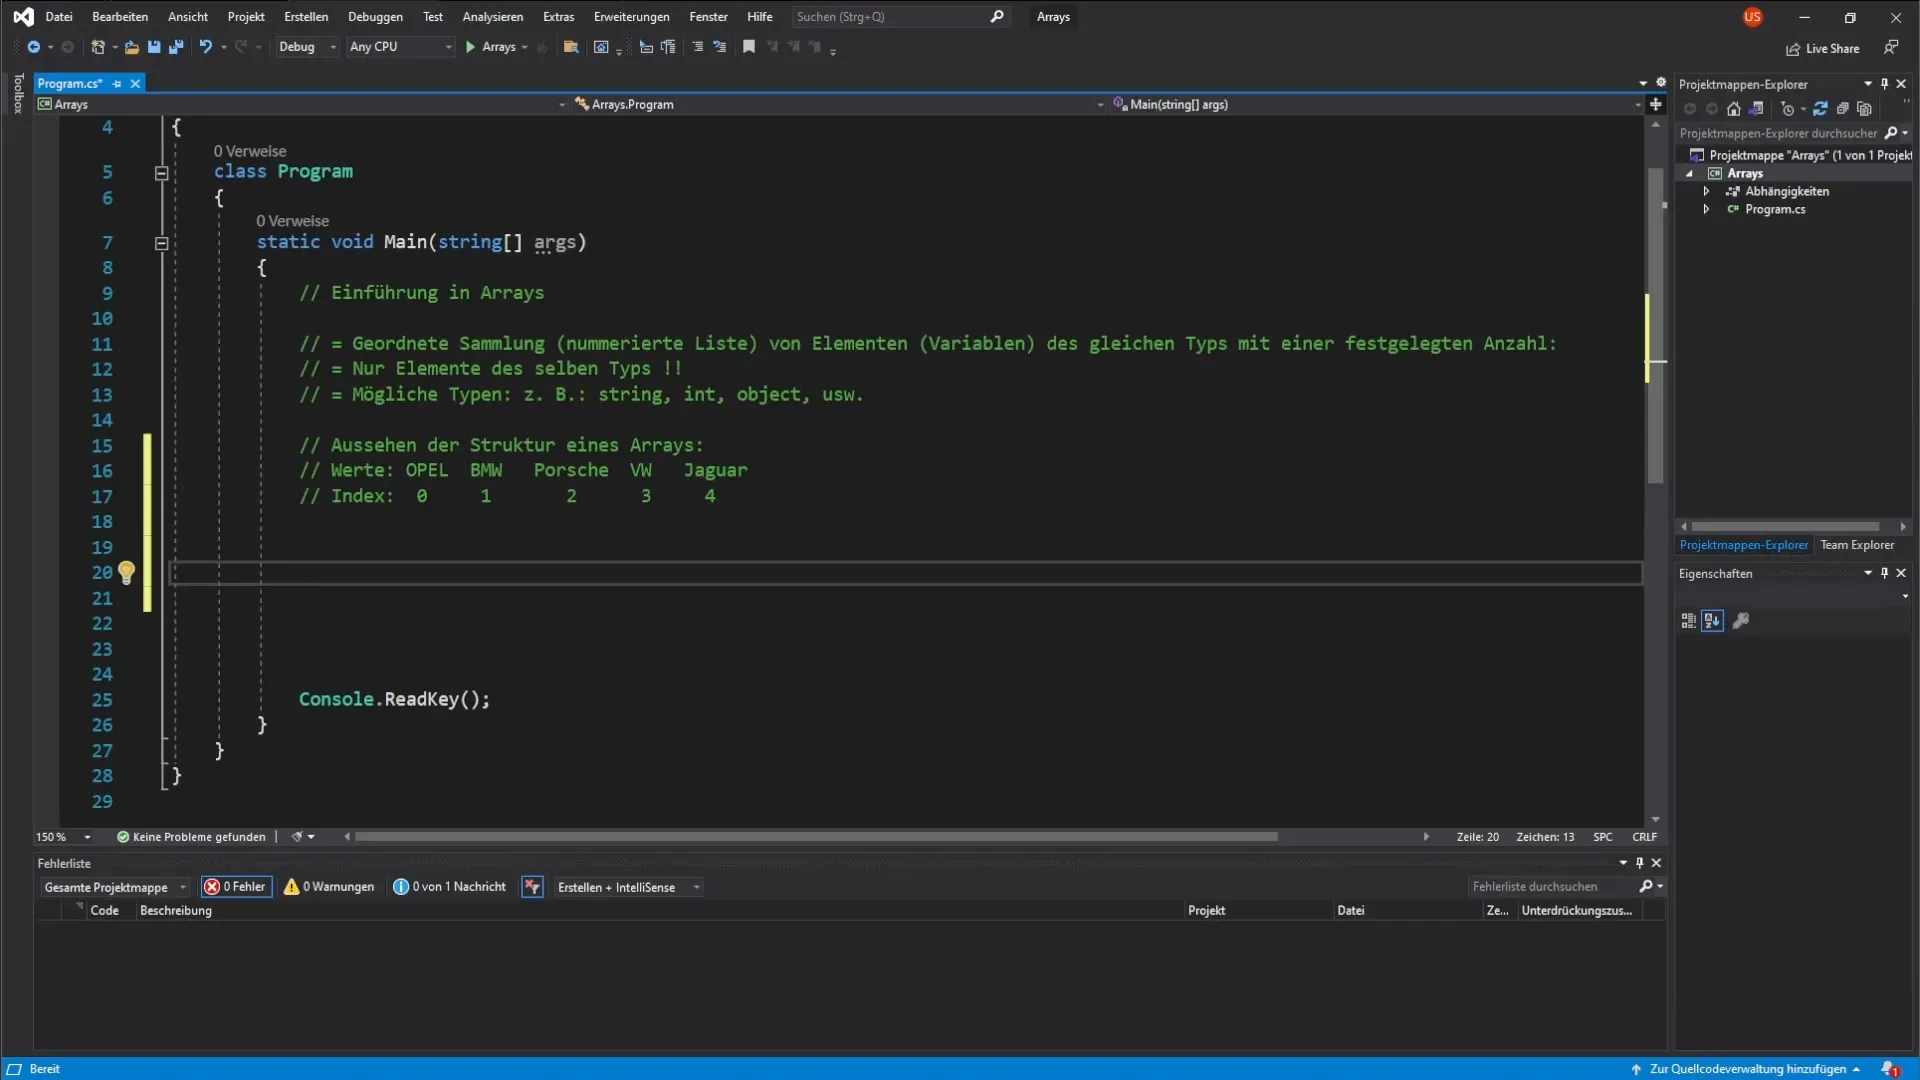Collapse the Main method code block
1920x1080 pixels.
[x=161, y=243]
